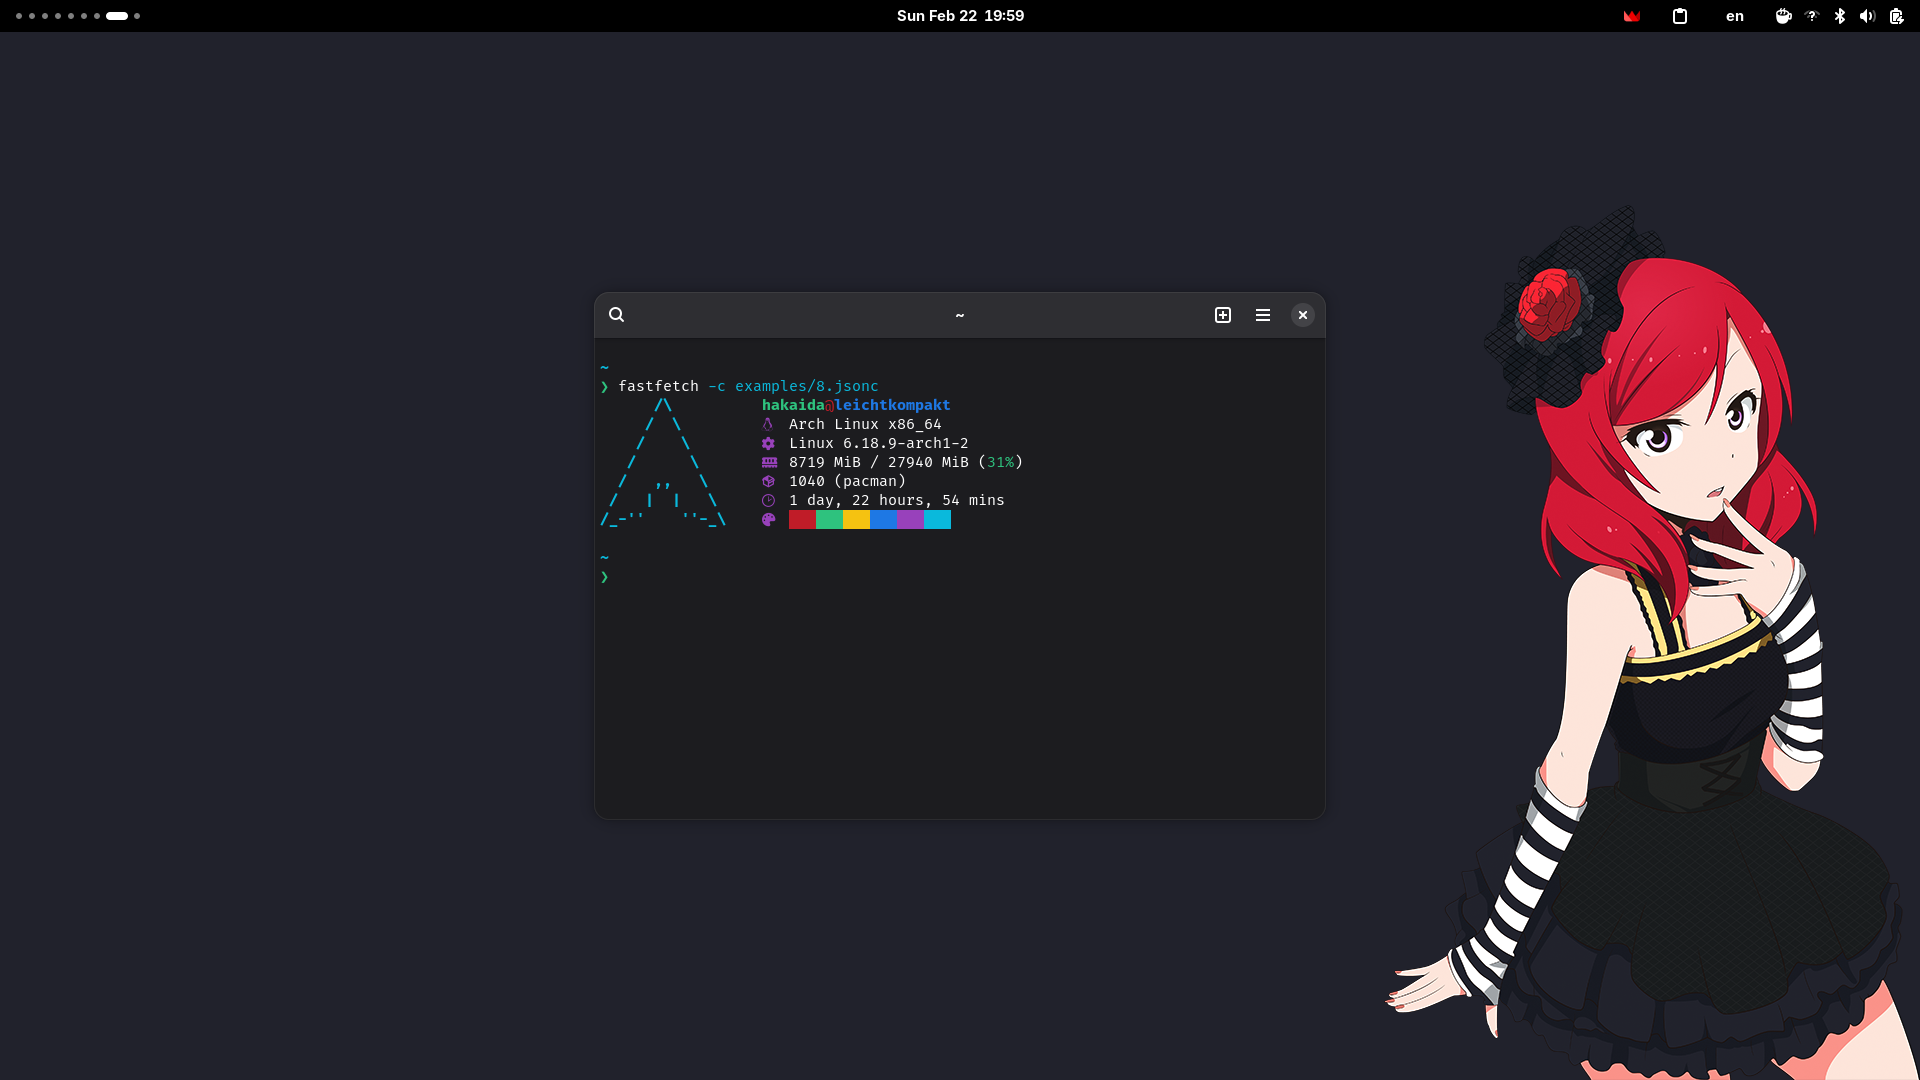Click the battery charging icon
Screen dimensions: 1920x1080
(1897, 16)
